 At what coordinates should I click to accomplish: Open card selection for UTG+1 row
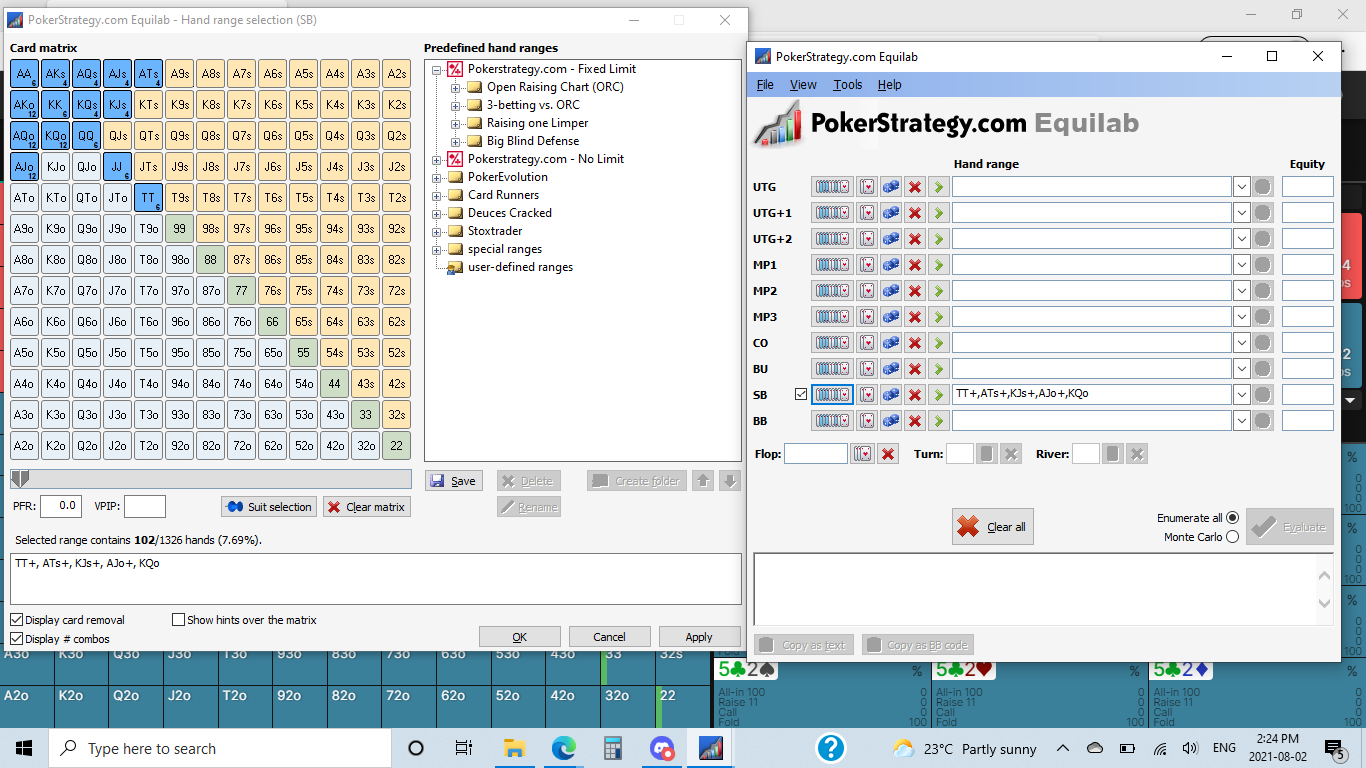click(x=867, y=213)
